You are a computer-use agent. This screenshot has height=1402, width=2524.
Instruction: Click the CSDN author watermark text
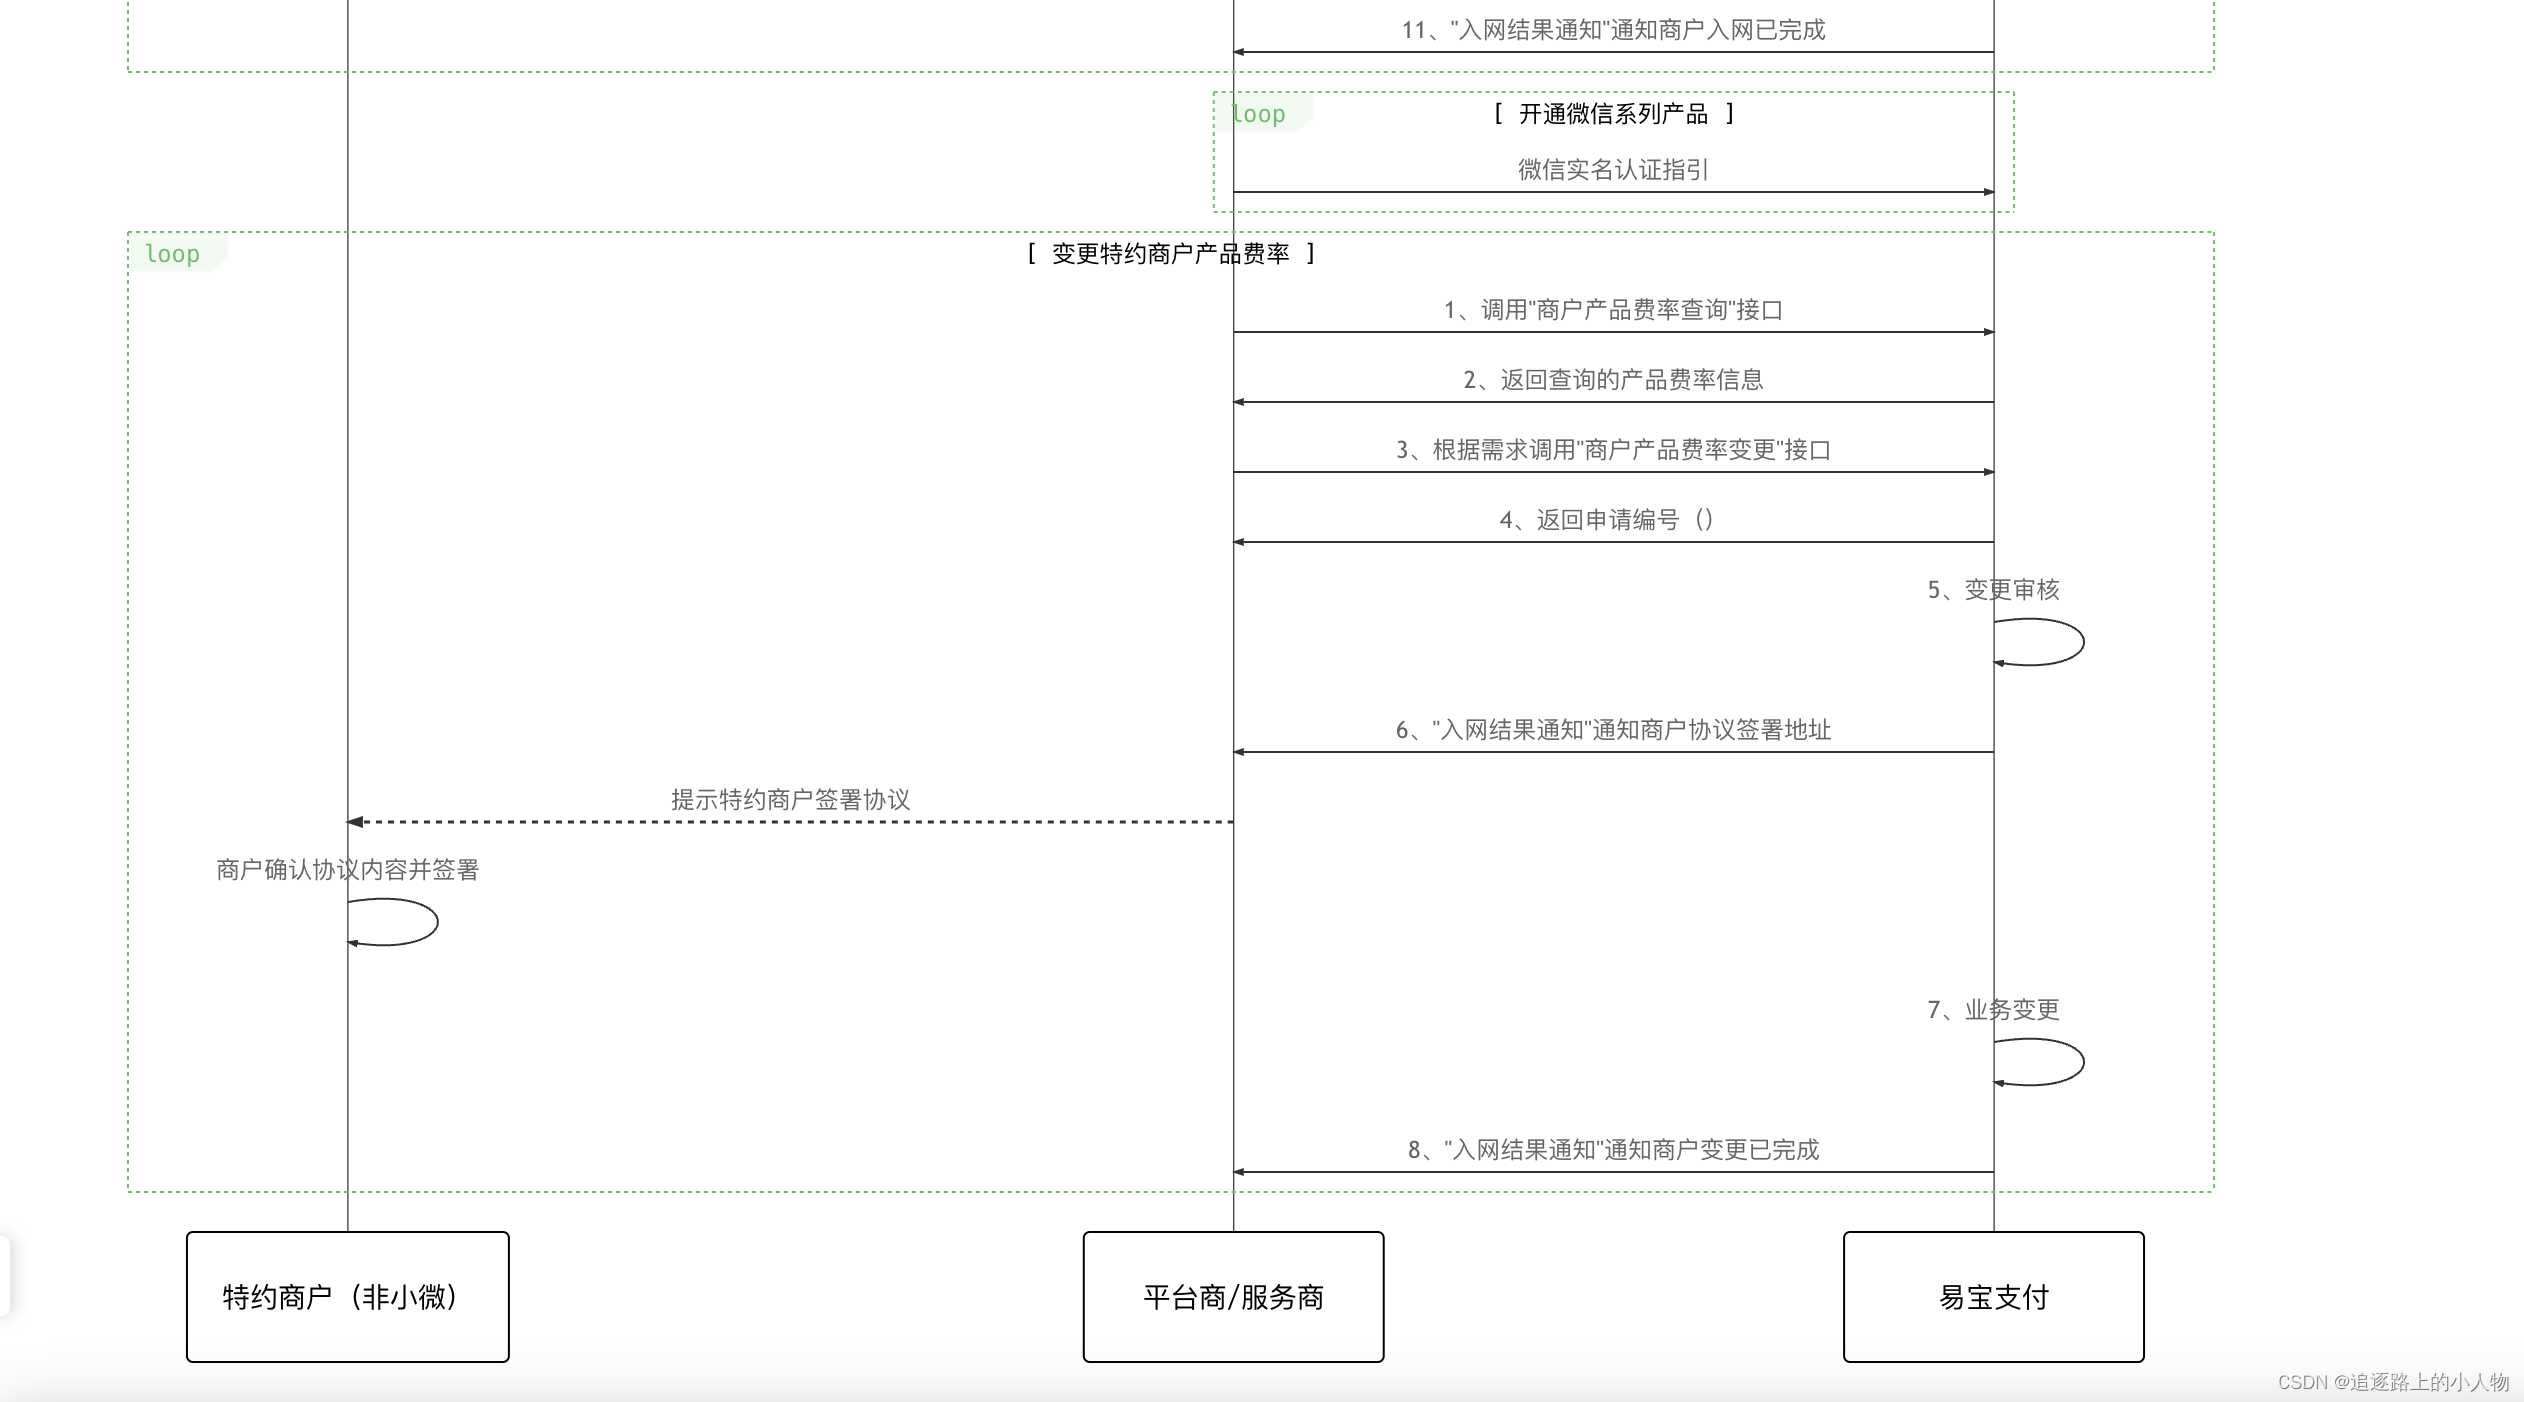pos(2392,1382)
